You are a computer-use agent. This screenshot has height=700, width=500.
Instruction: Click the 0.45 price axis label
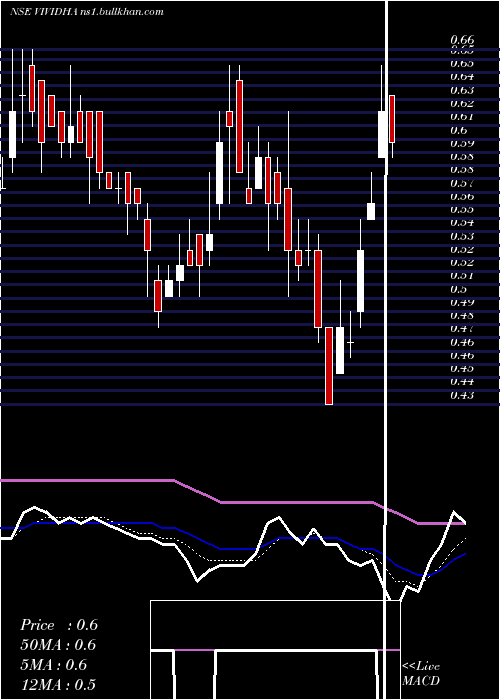(462, 368)
